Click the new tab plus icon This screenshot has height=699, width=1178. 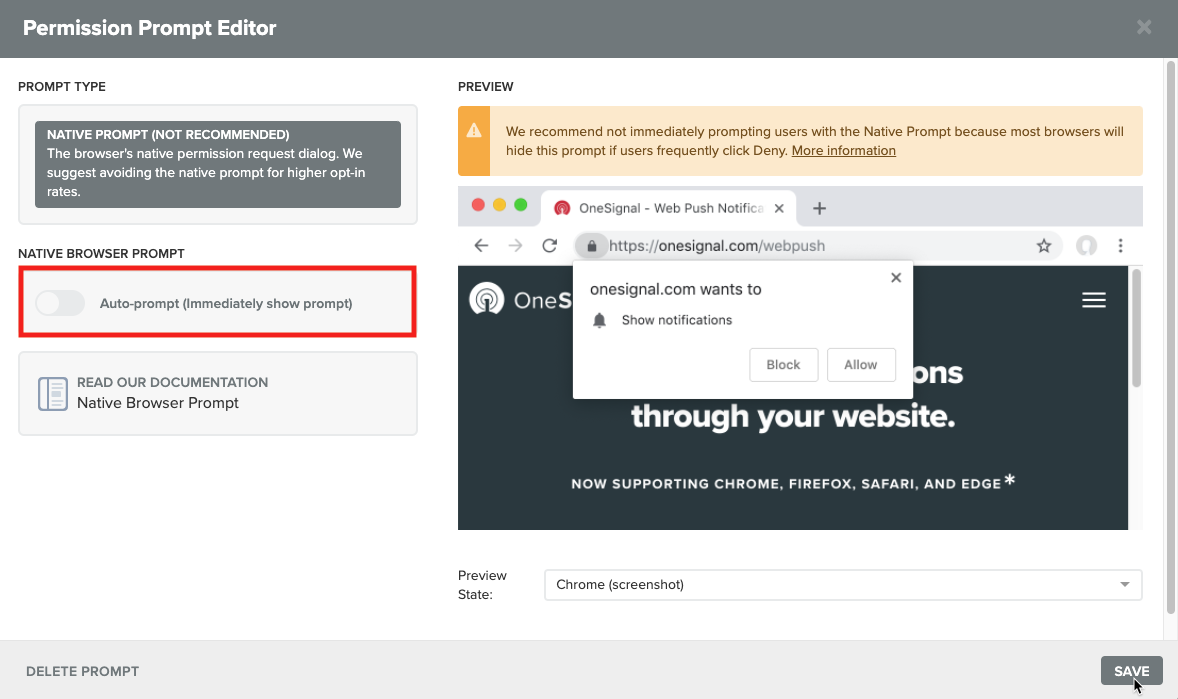[820, 208]
